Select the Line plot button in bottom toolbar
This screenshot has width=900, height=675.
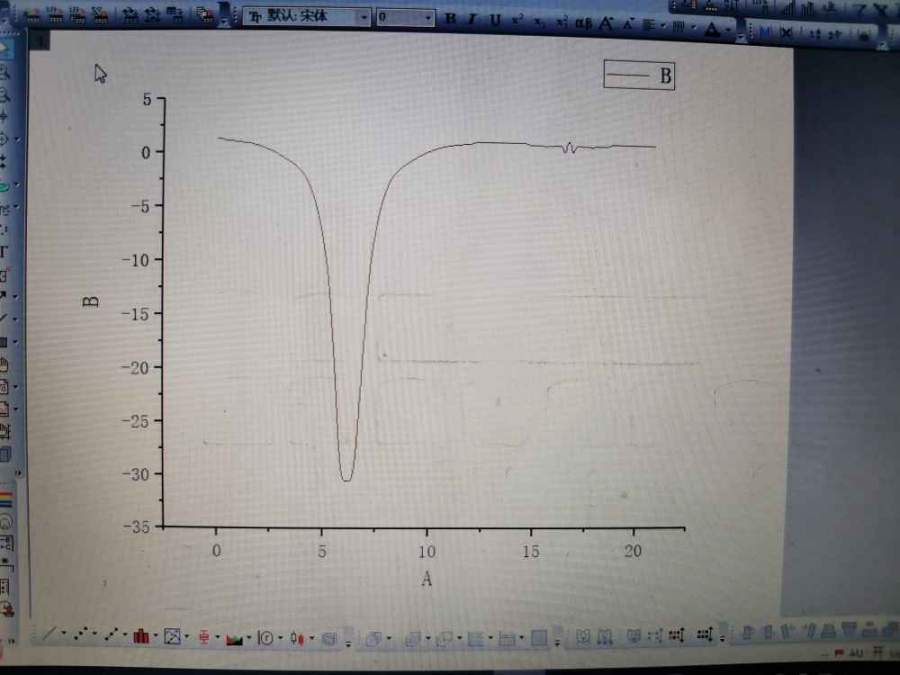49,634
